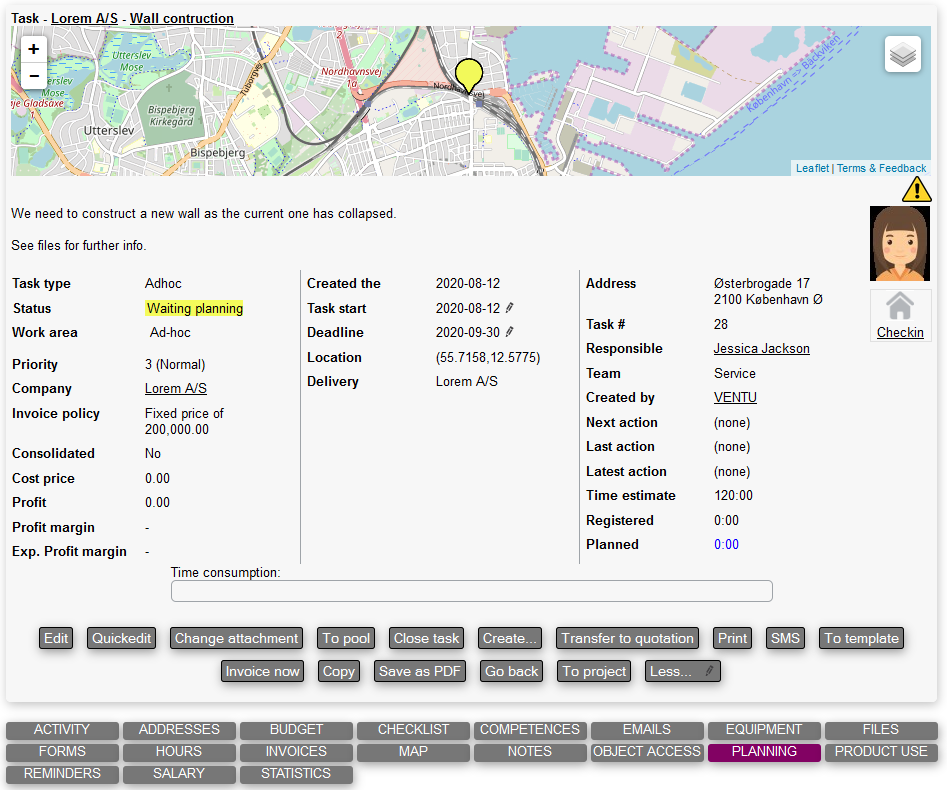
Task: Open the map layers selector
Action: point(902,55)
